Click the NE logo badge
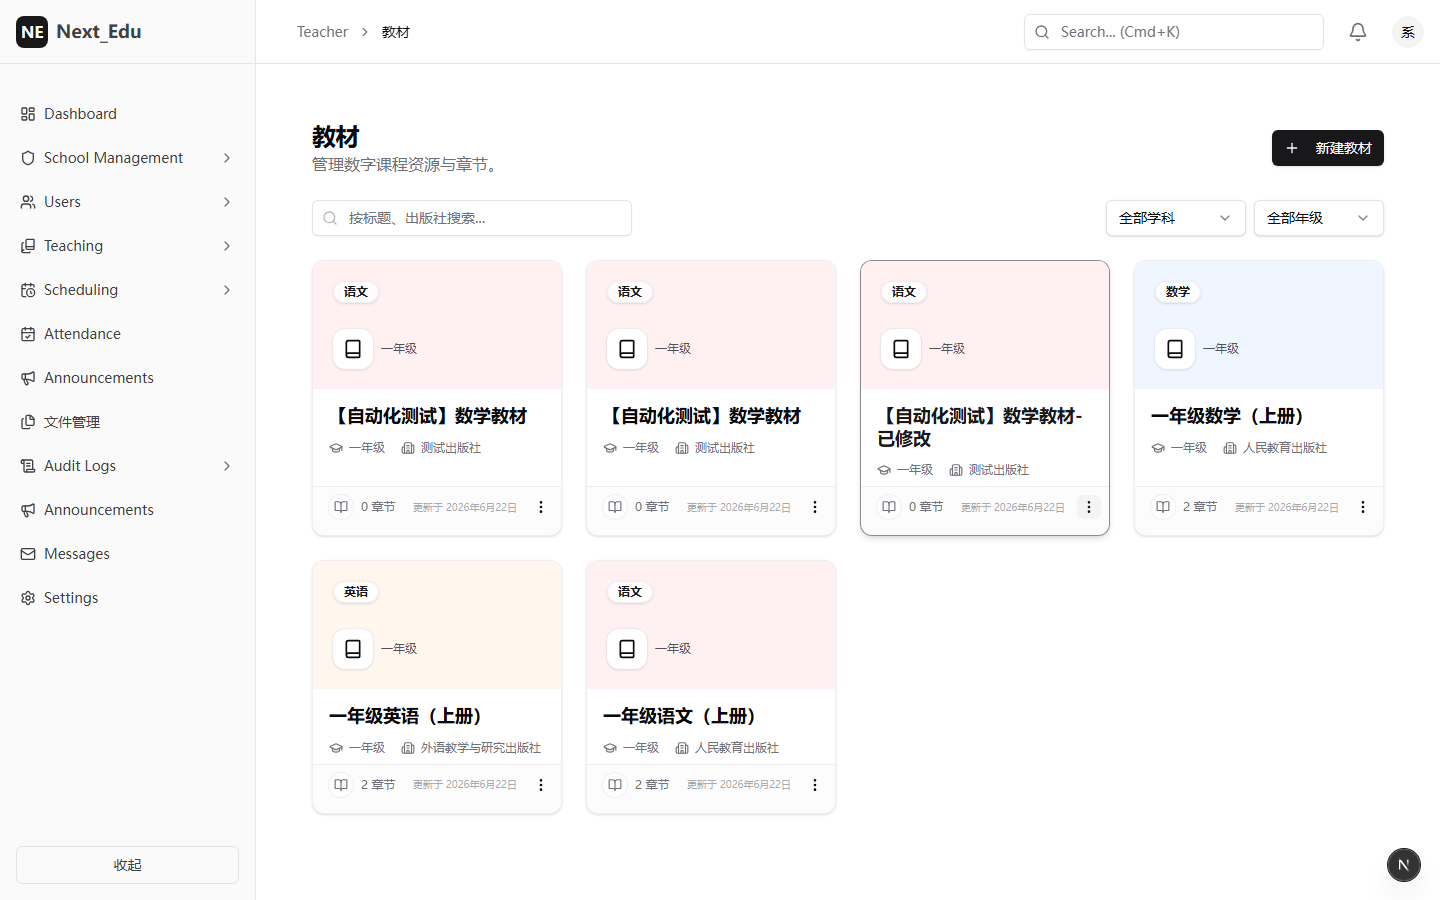 32,32
